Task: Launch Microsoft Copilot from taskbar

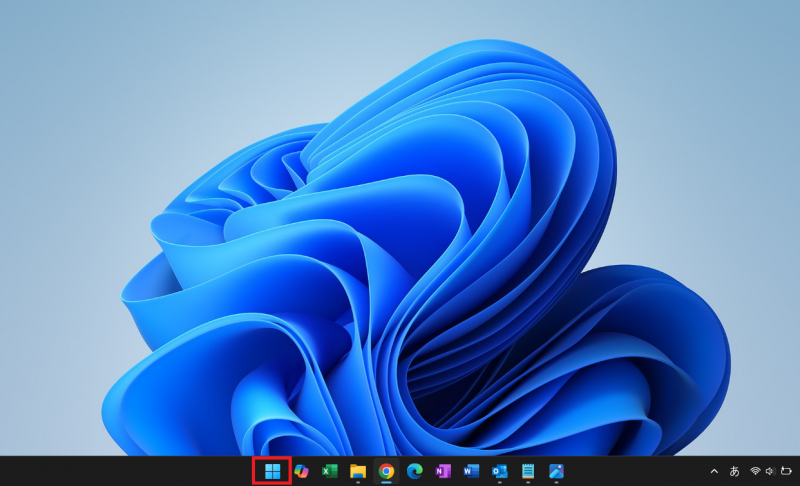Action: pos(301,471)
